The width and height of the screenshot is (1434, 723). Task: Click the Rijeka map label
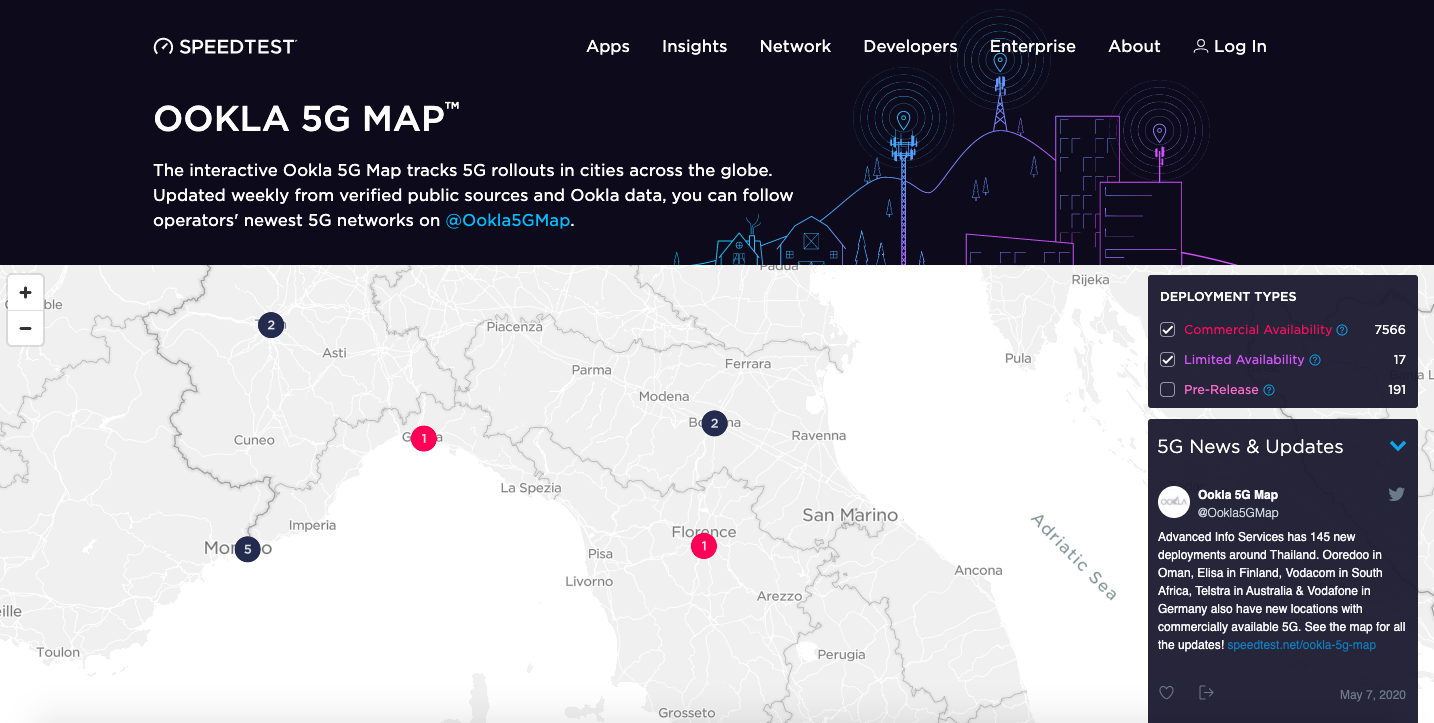coord(1090,280)
